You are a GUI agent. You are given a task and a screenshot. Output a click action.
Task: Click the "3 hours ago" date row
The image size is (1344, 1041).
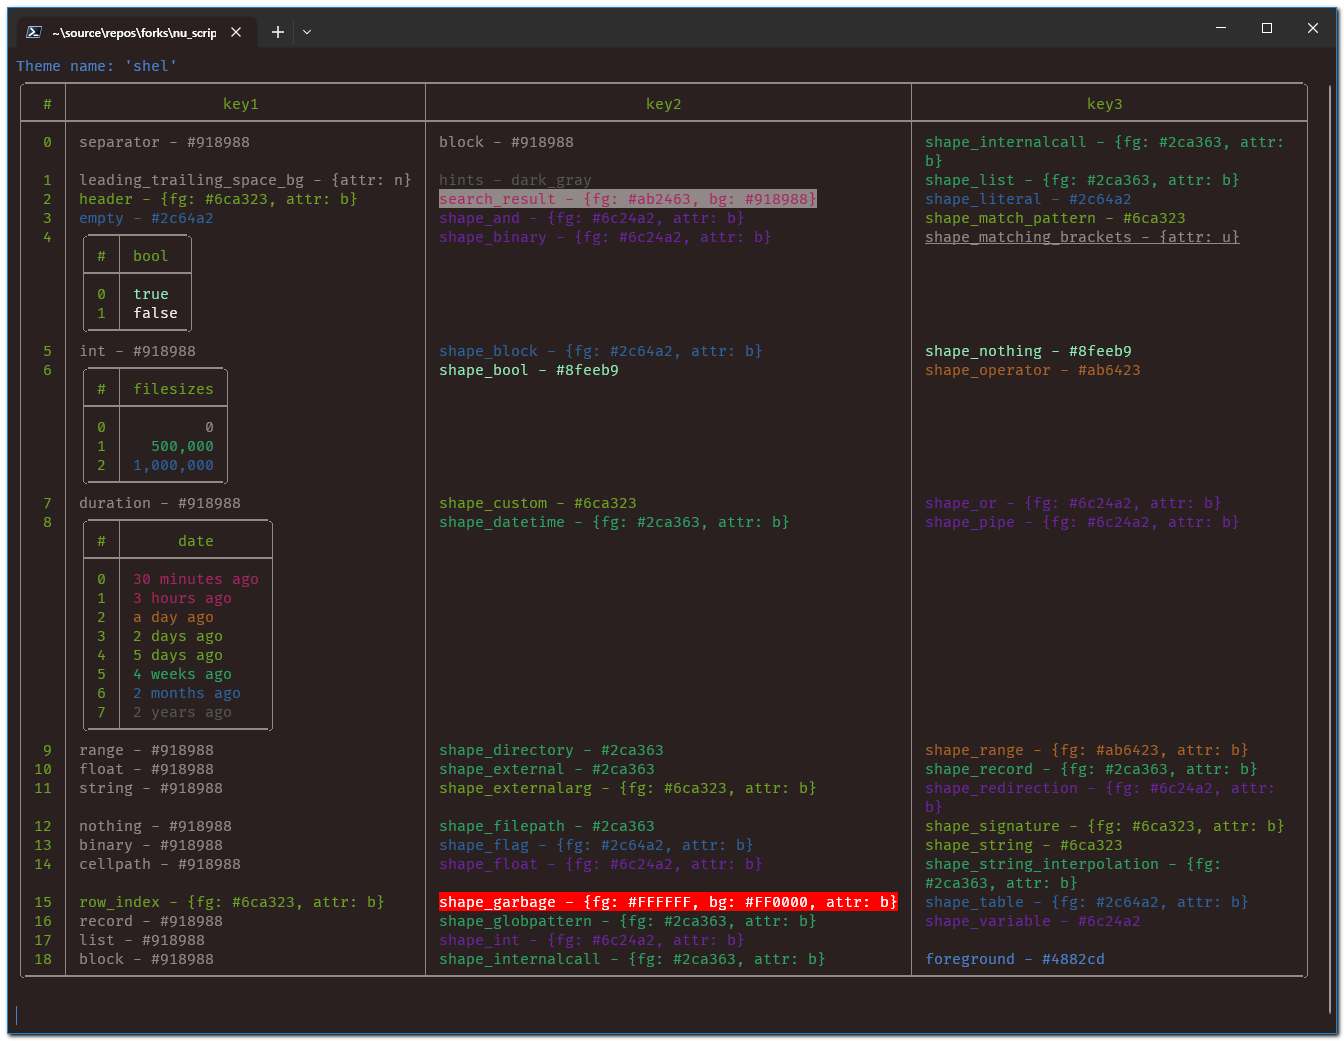click(183, 598)
